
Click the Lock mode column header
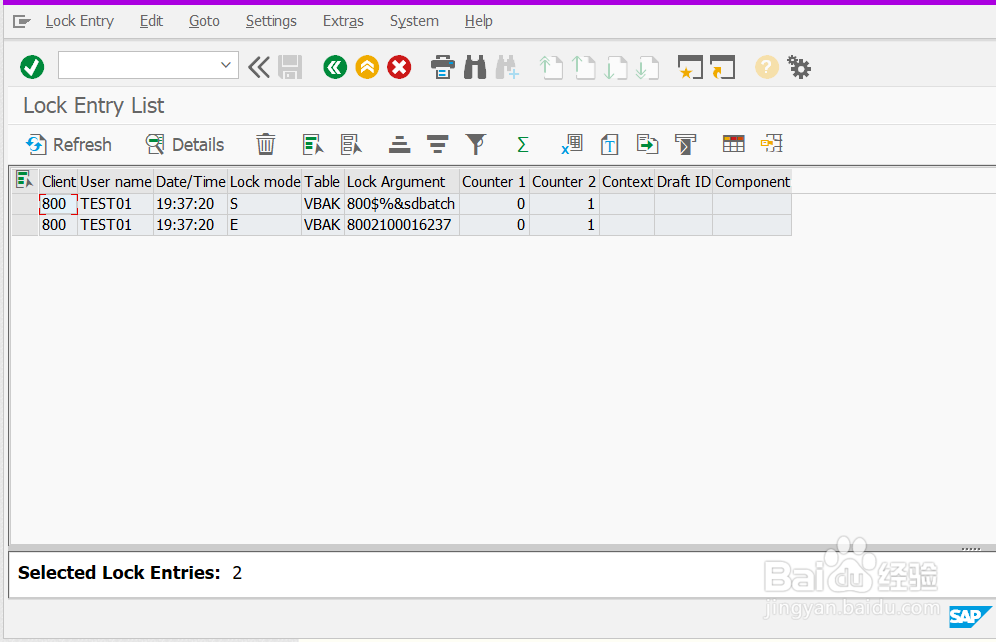click(265, 182)
